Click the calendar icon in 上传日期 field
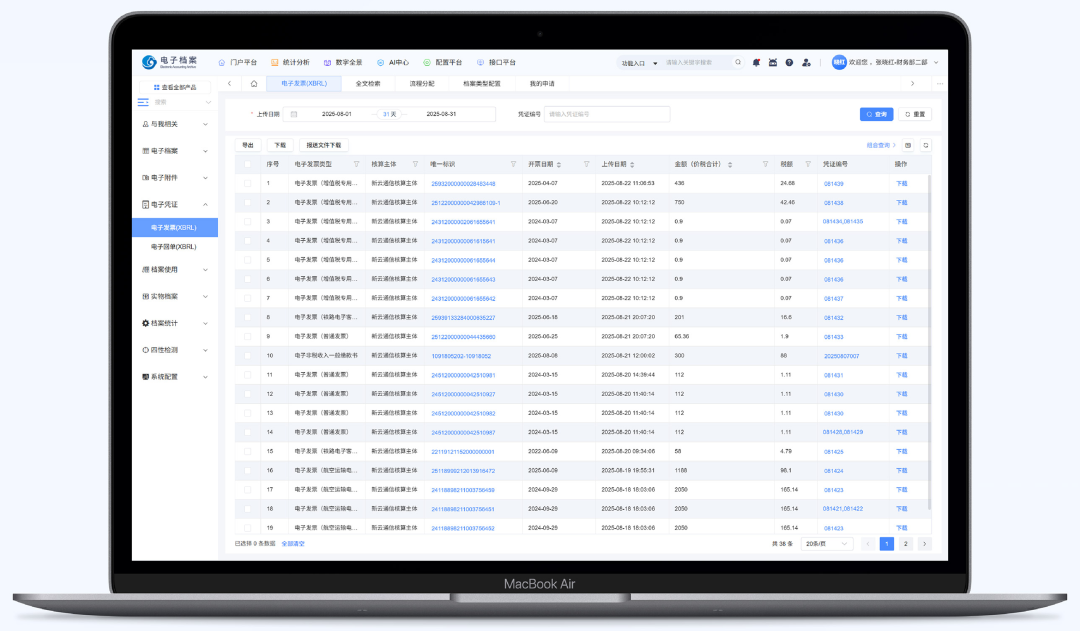Image resolution: width=1080 pixels, height=631 pixels. coord(294,114)
